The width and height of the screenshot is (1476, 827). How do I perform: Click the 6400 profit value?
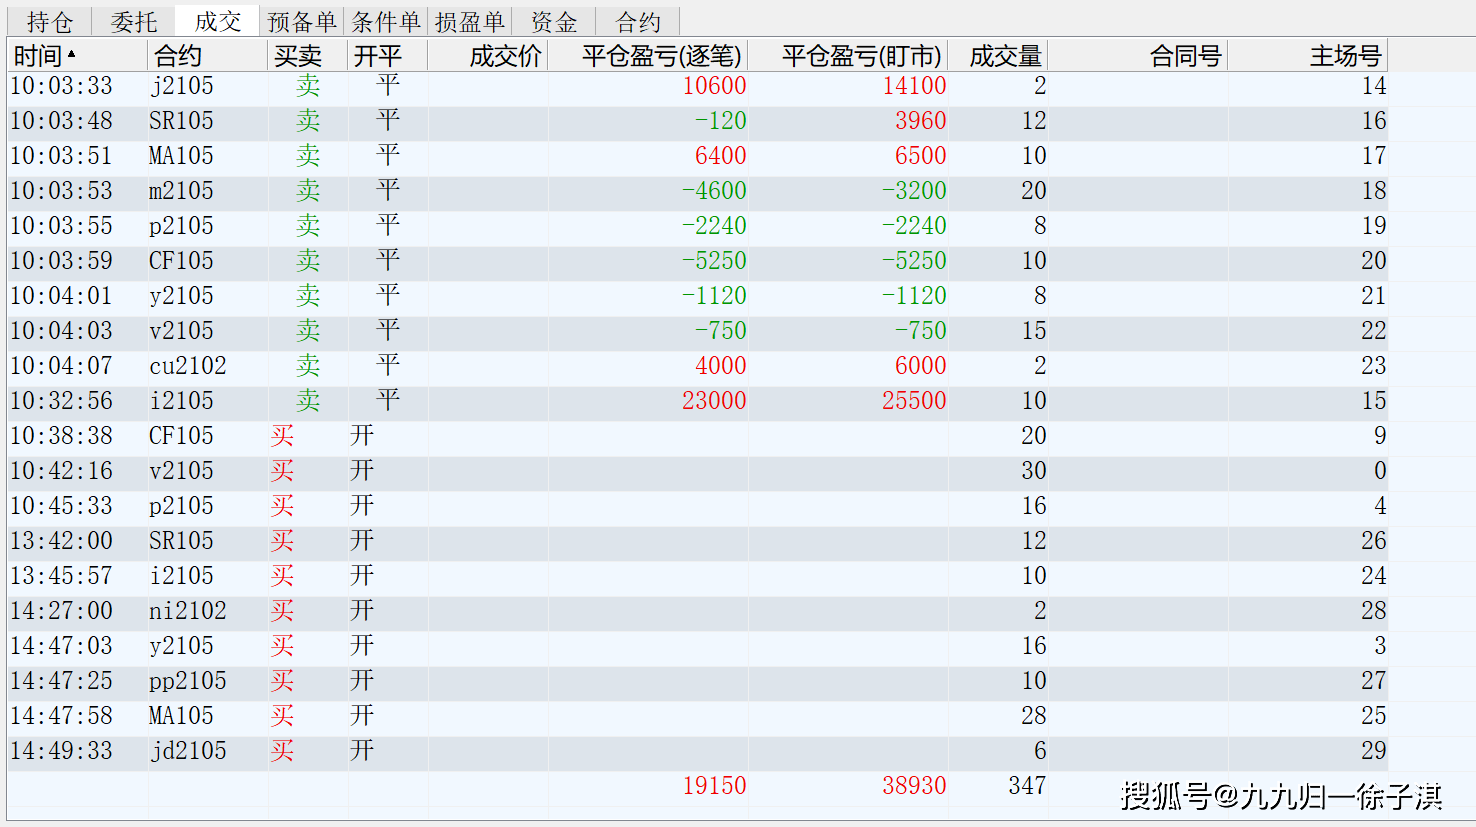point(720,156)
